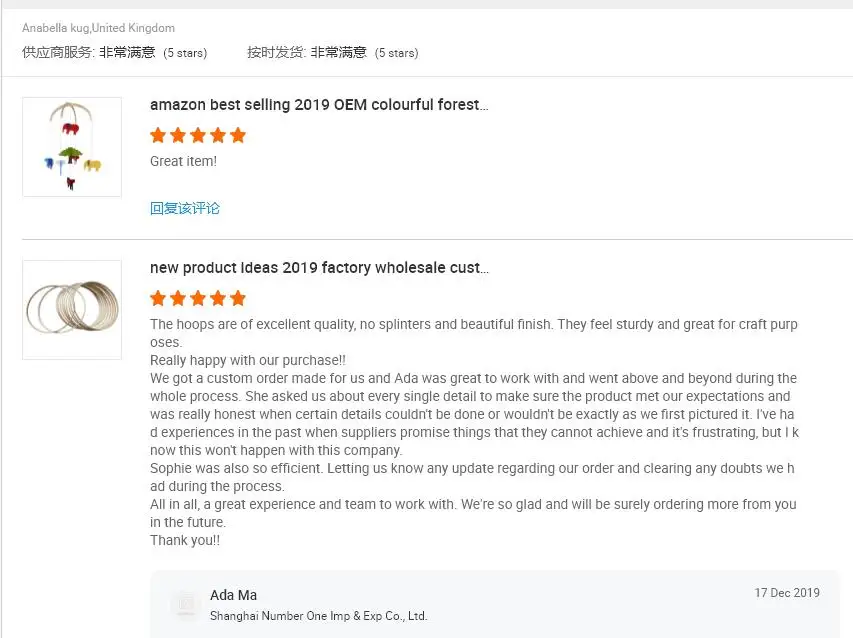The image size is (853, 638).
Task: Open the "new product ideas 2019 factory" product title
Action: coord(319,268)
